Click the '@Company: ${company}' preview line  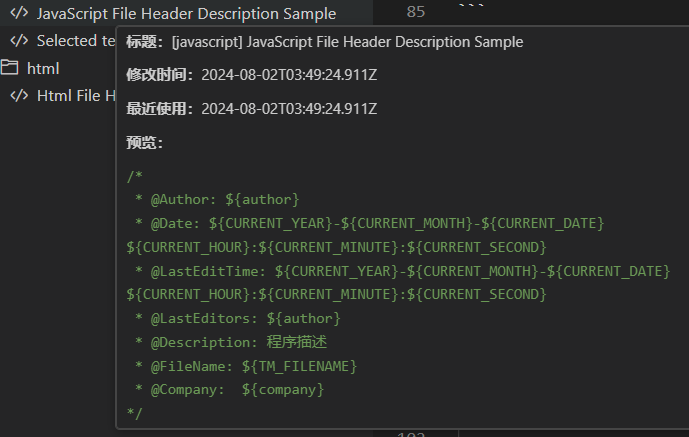(229, 390)
